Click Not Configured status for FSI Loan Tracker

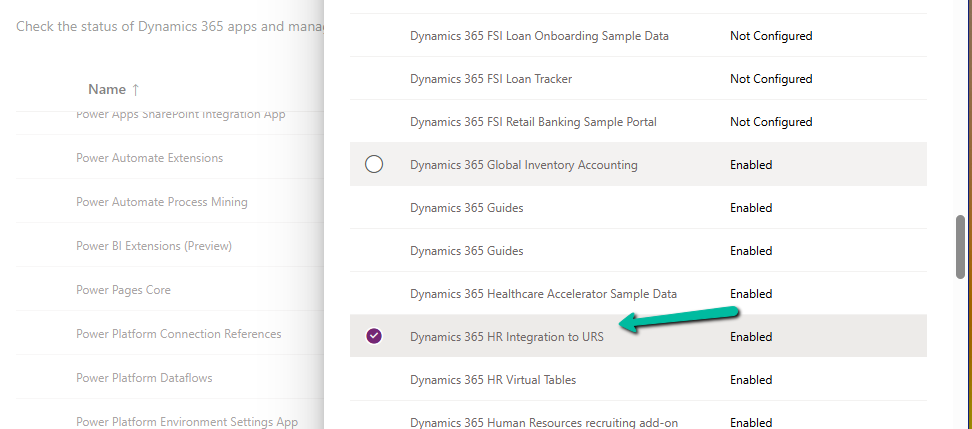point(770,79)
